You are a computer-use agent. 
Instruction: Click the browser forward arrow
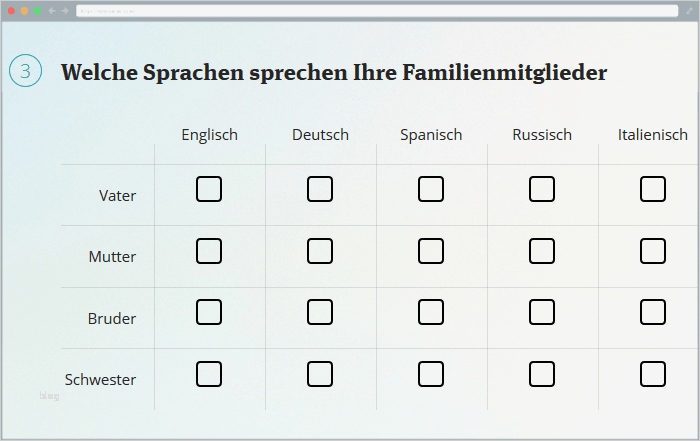65,10
